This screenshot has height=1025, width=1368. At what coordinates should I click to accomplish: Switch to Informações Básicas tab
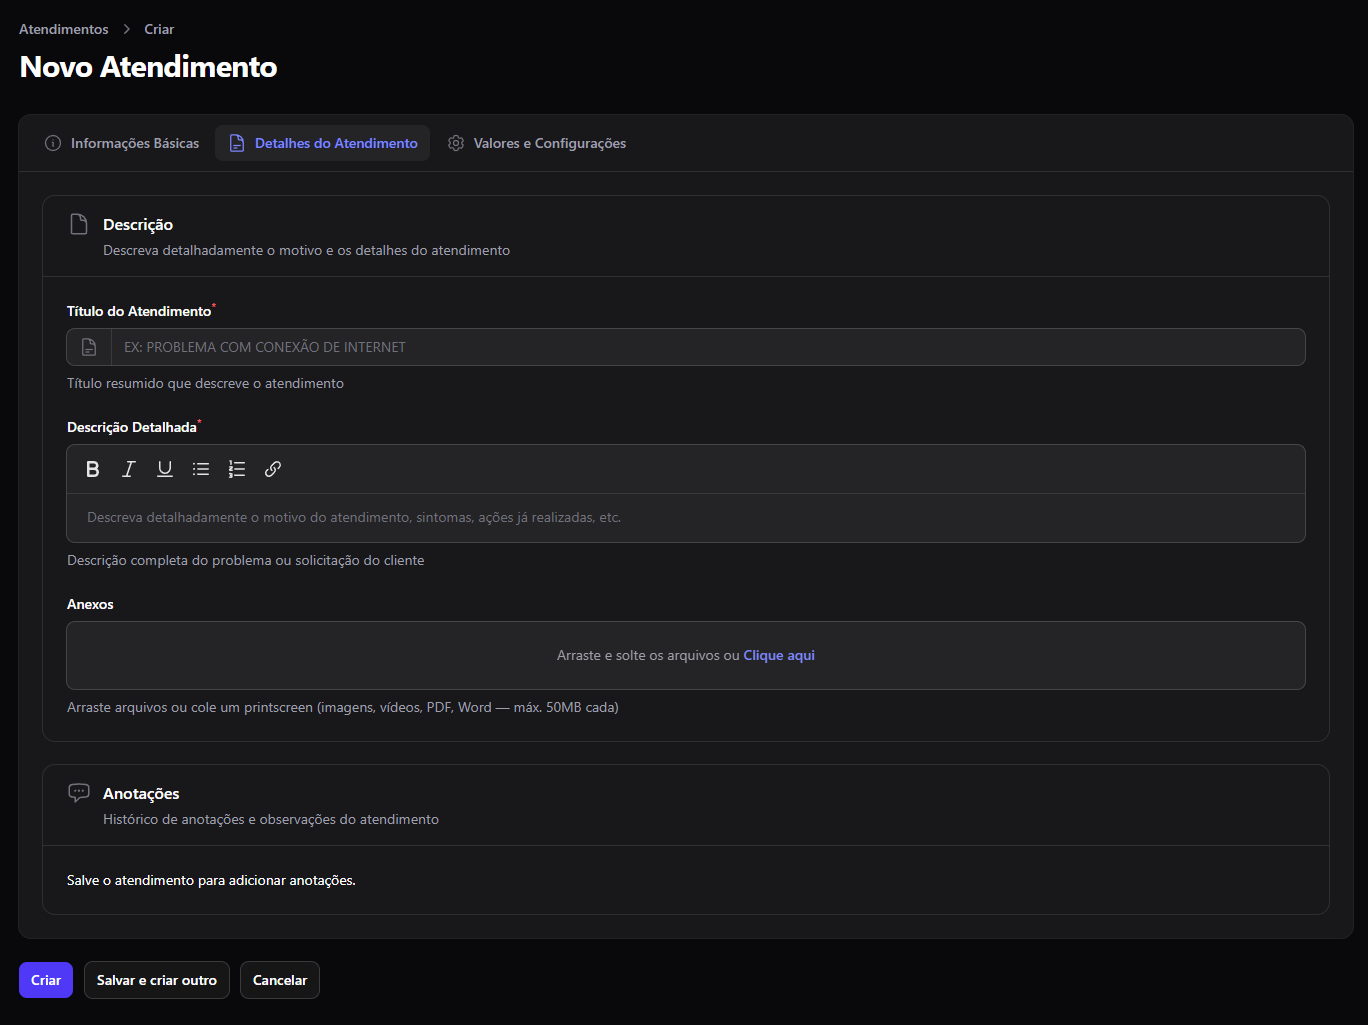click(122, 143)
